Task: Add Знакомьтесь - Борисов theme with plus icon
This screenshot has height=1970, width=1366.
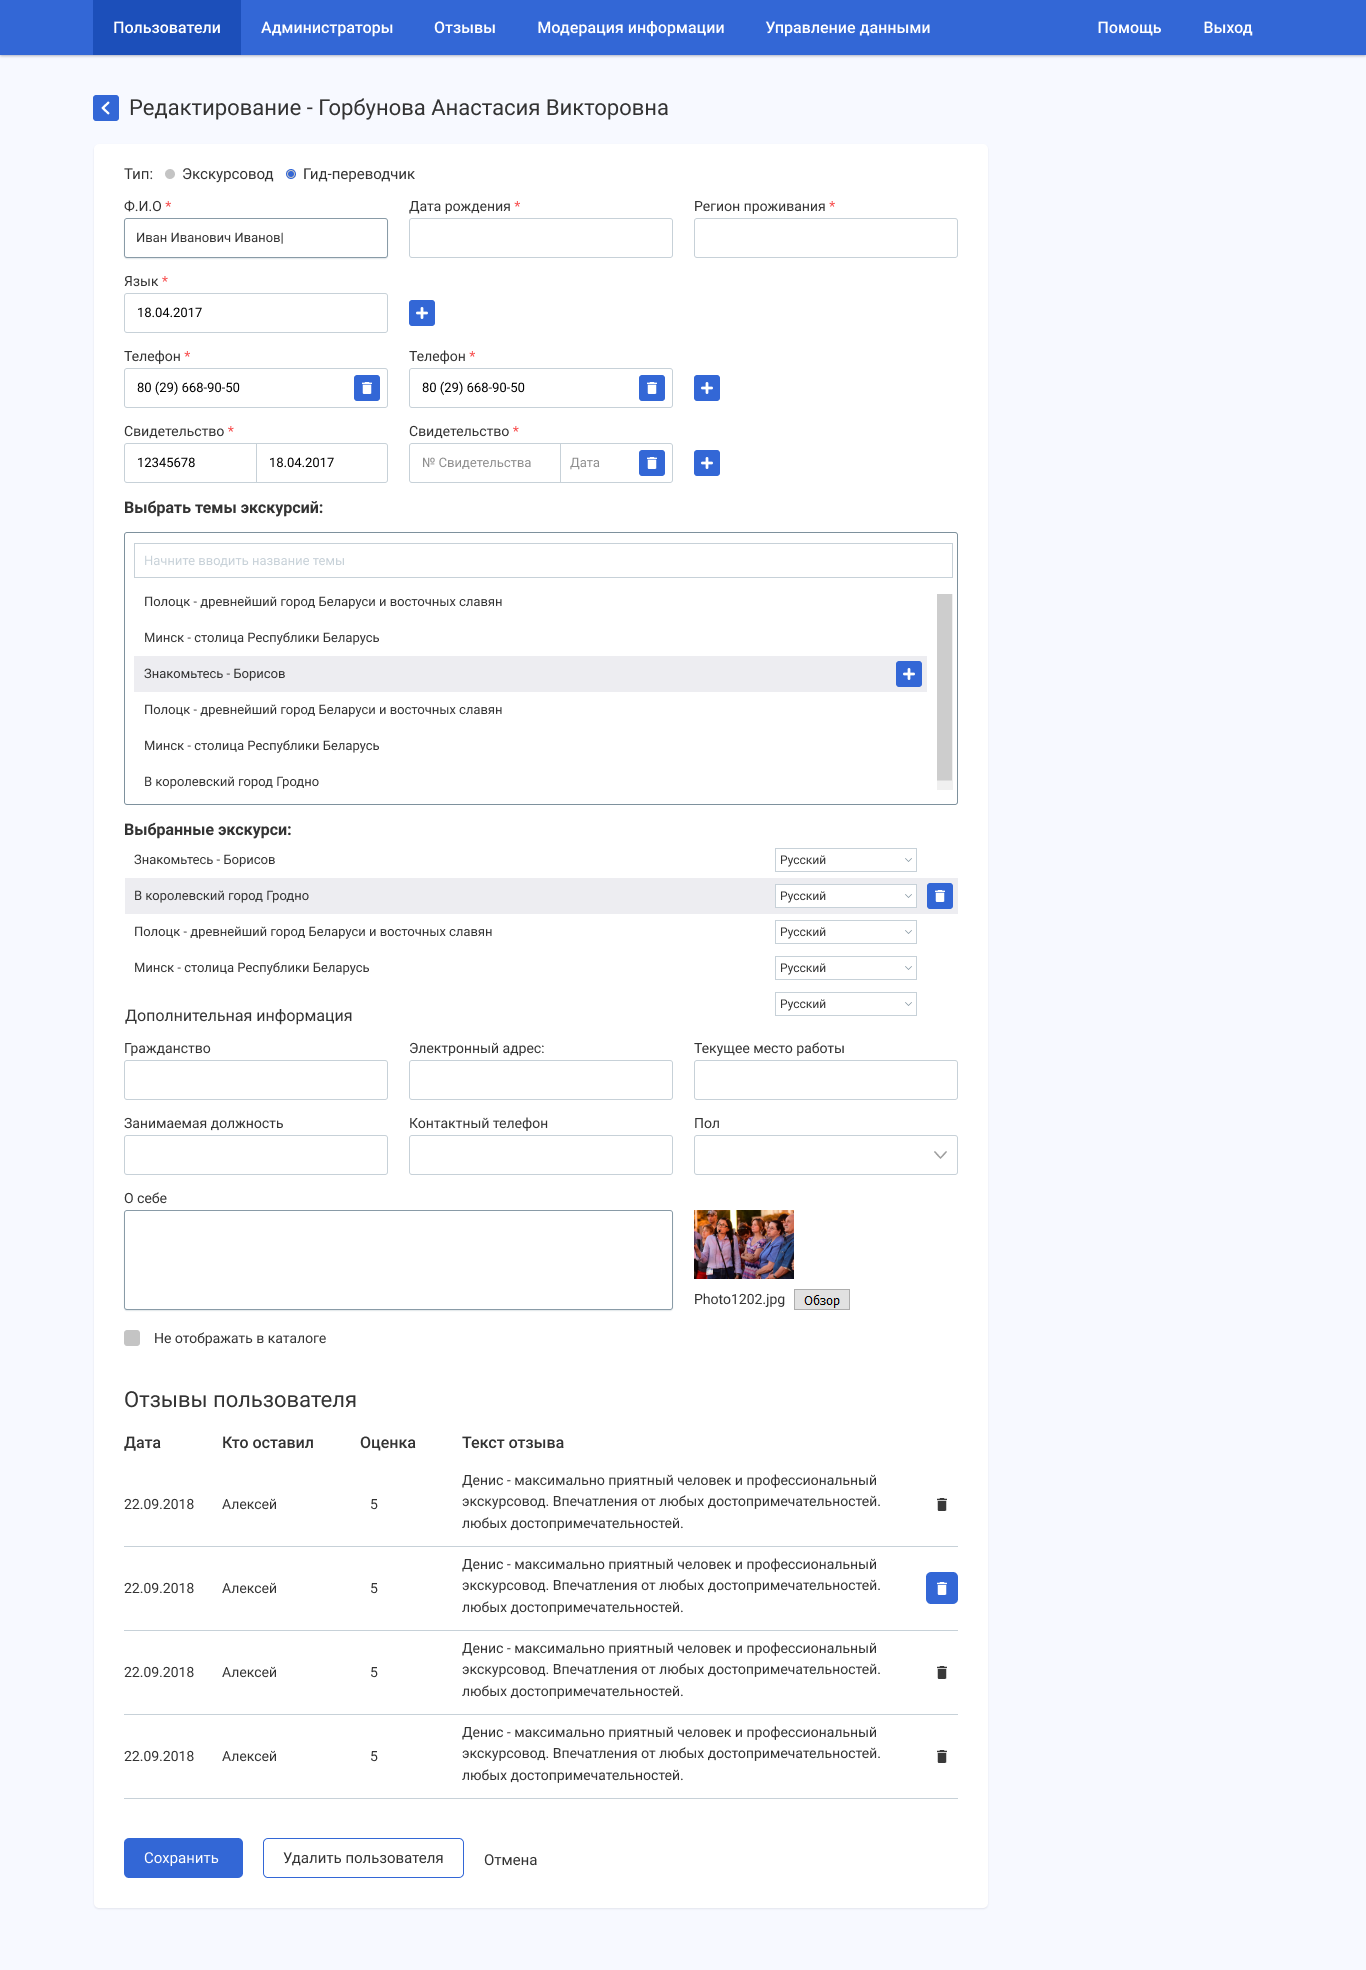Action: coord(909,674)
